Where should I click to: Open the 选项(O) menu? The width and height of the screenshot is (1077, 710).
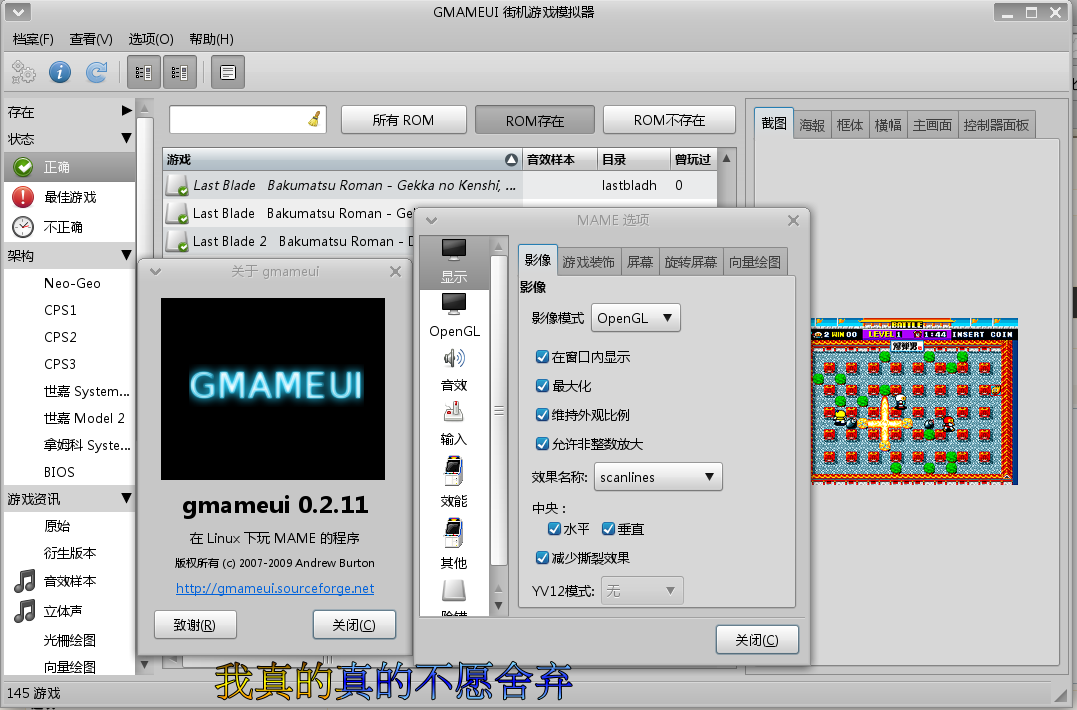150,39
